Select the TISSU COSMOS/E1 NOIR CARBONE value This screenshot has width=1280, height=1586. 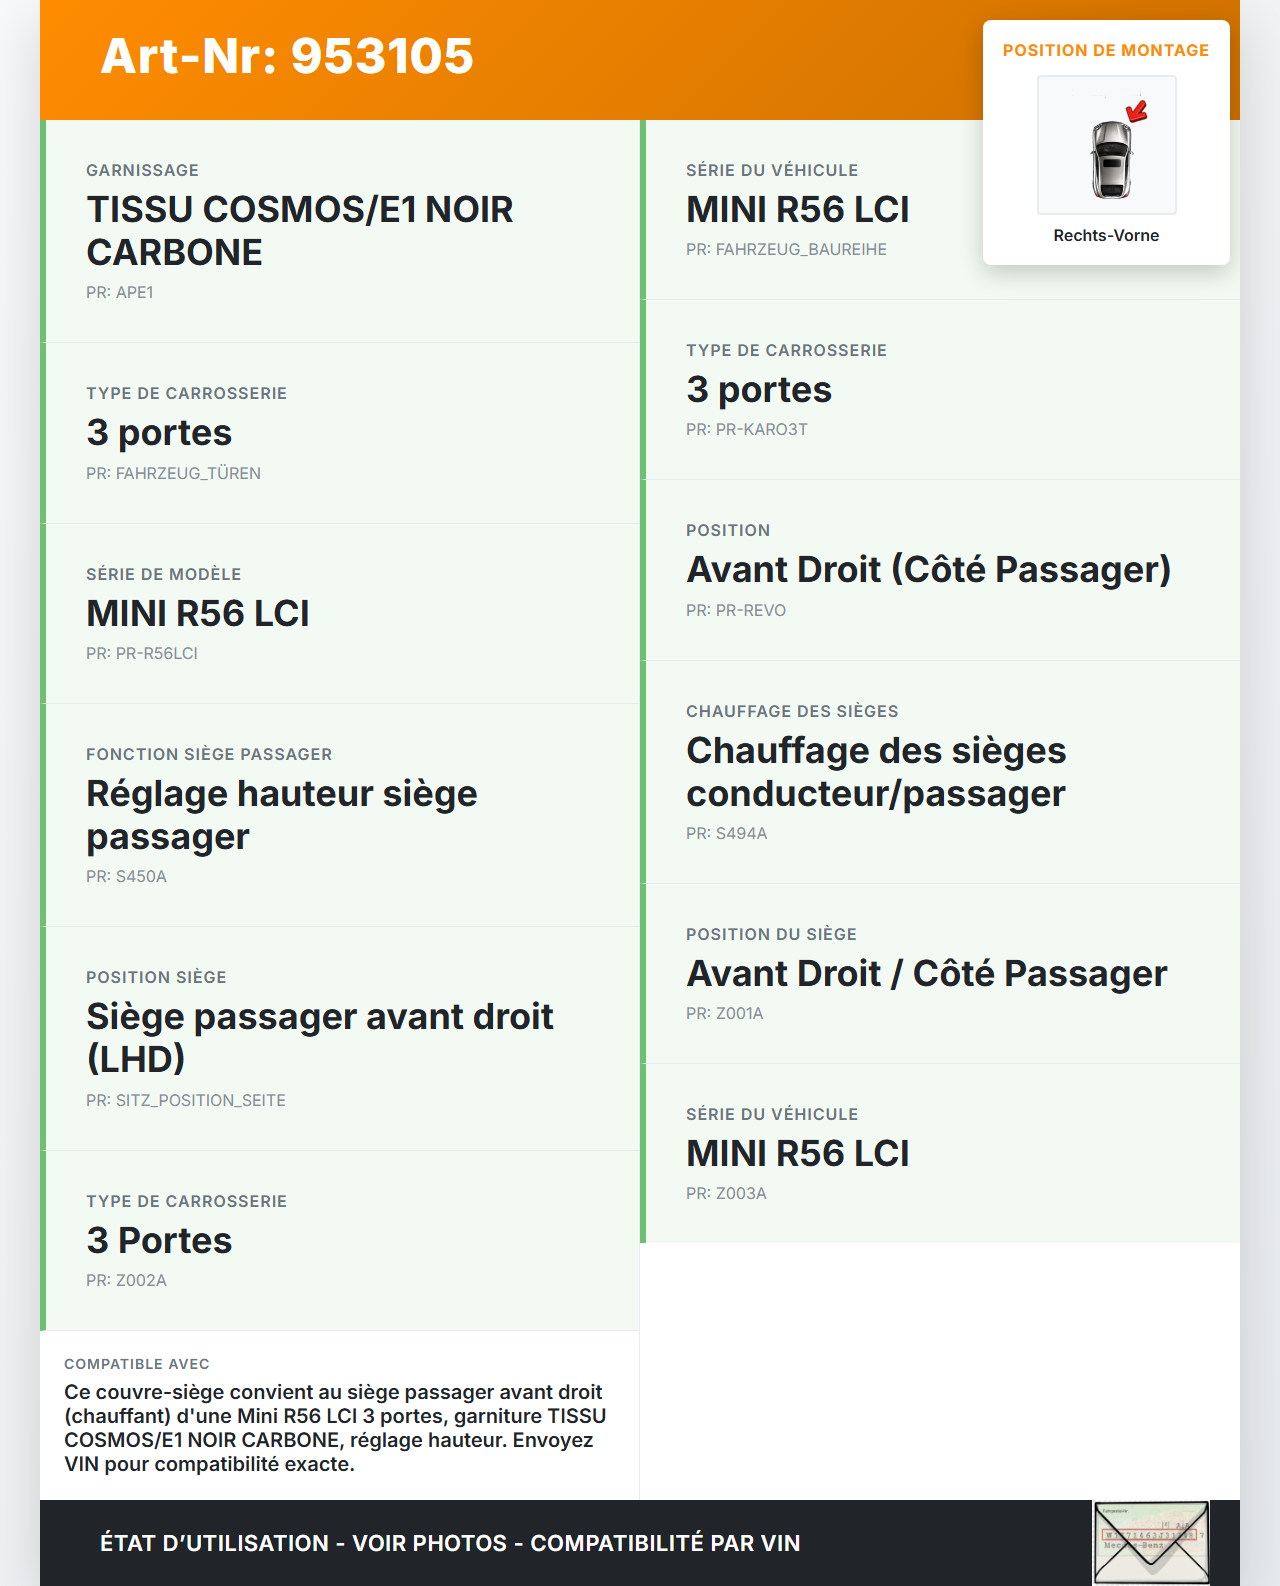point(299,231)
